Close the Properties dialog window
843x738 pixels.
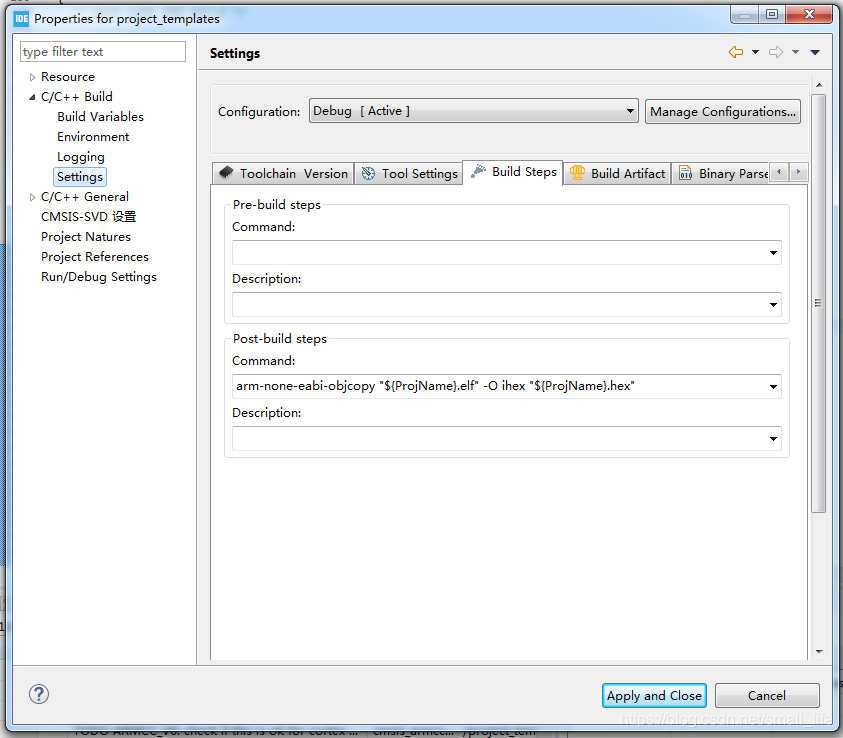pyautogui.click(x=809, y=15)
